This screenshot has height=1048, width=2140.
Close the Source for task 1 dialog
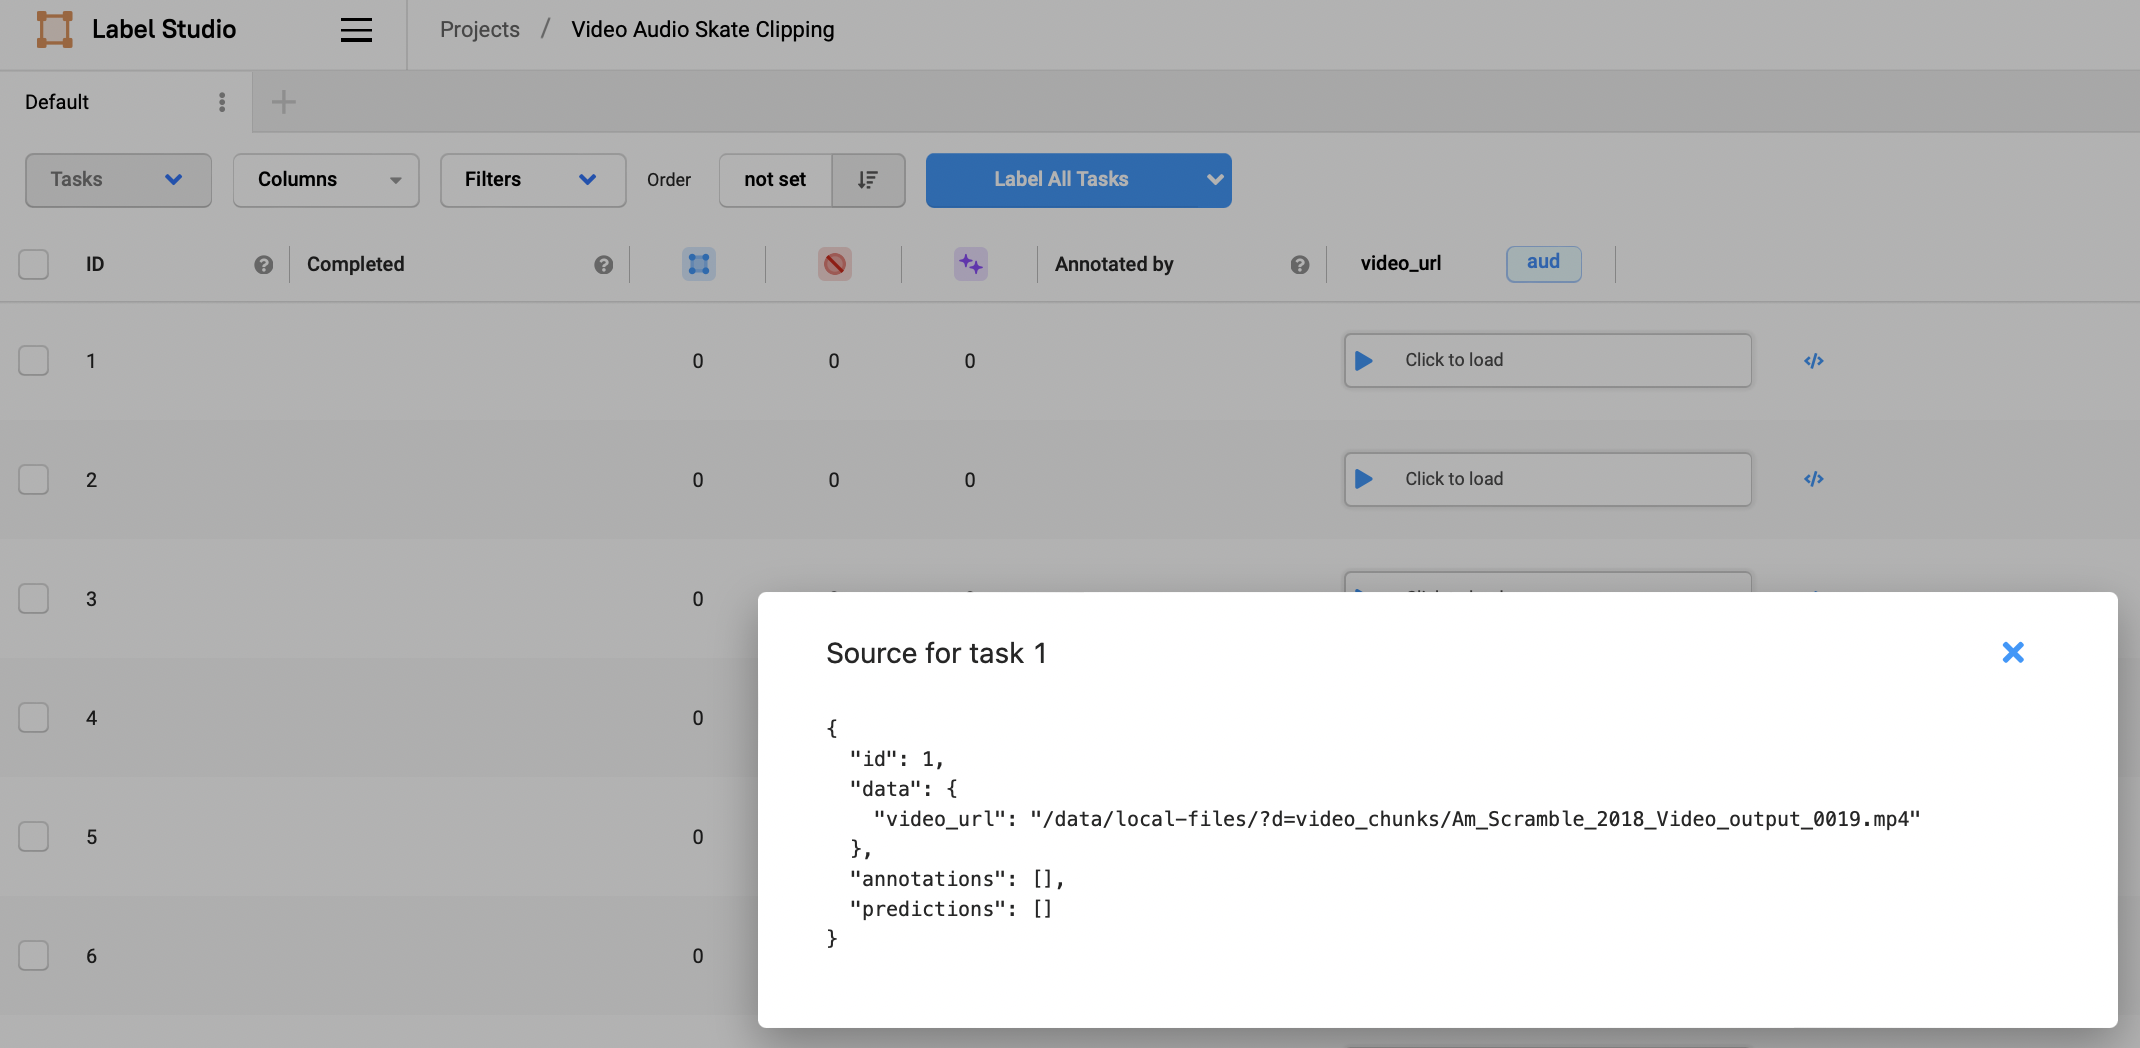pyautogui.click(x=2013, y=652)
